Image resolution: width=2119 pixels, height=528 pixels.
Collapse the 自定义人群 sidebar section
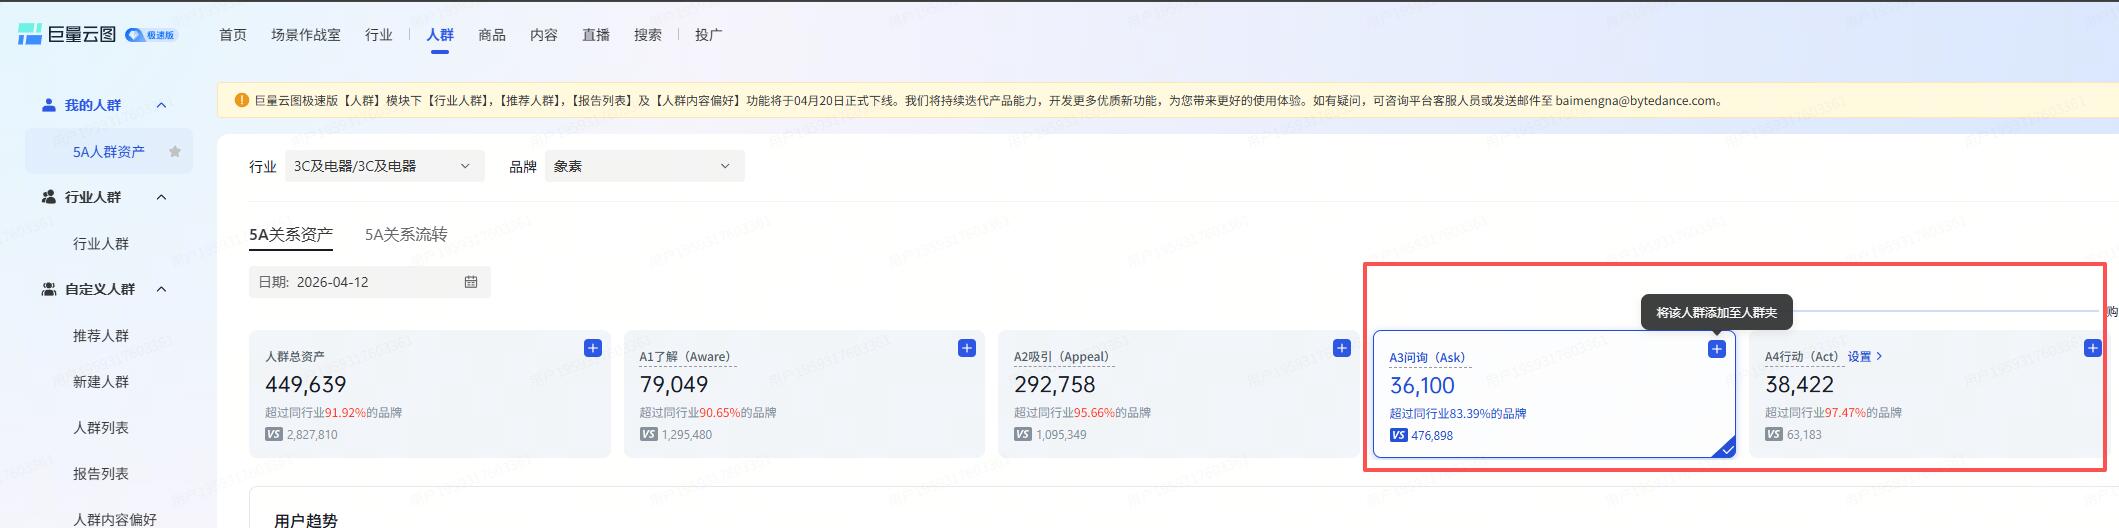(161, 289)
